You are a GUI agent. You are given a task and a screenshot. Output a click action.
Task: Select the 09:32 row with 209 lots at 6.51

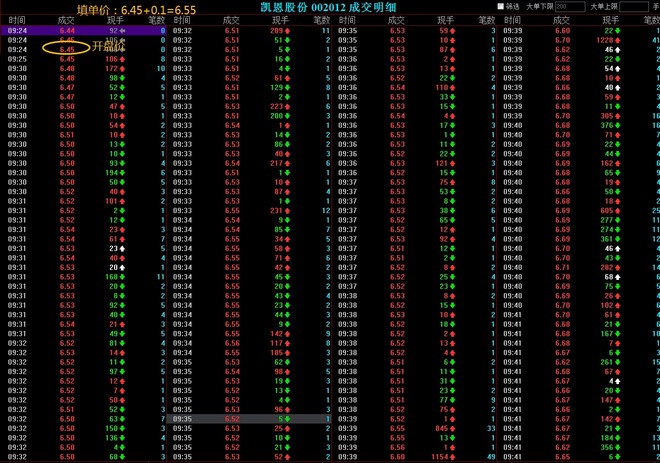coord(249,31)
